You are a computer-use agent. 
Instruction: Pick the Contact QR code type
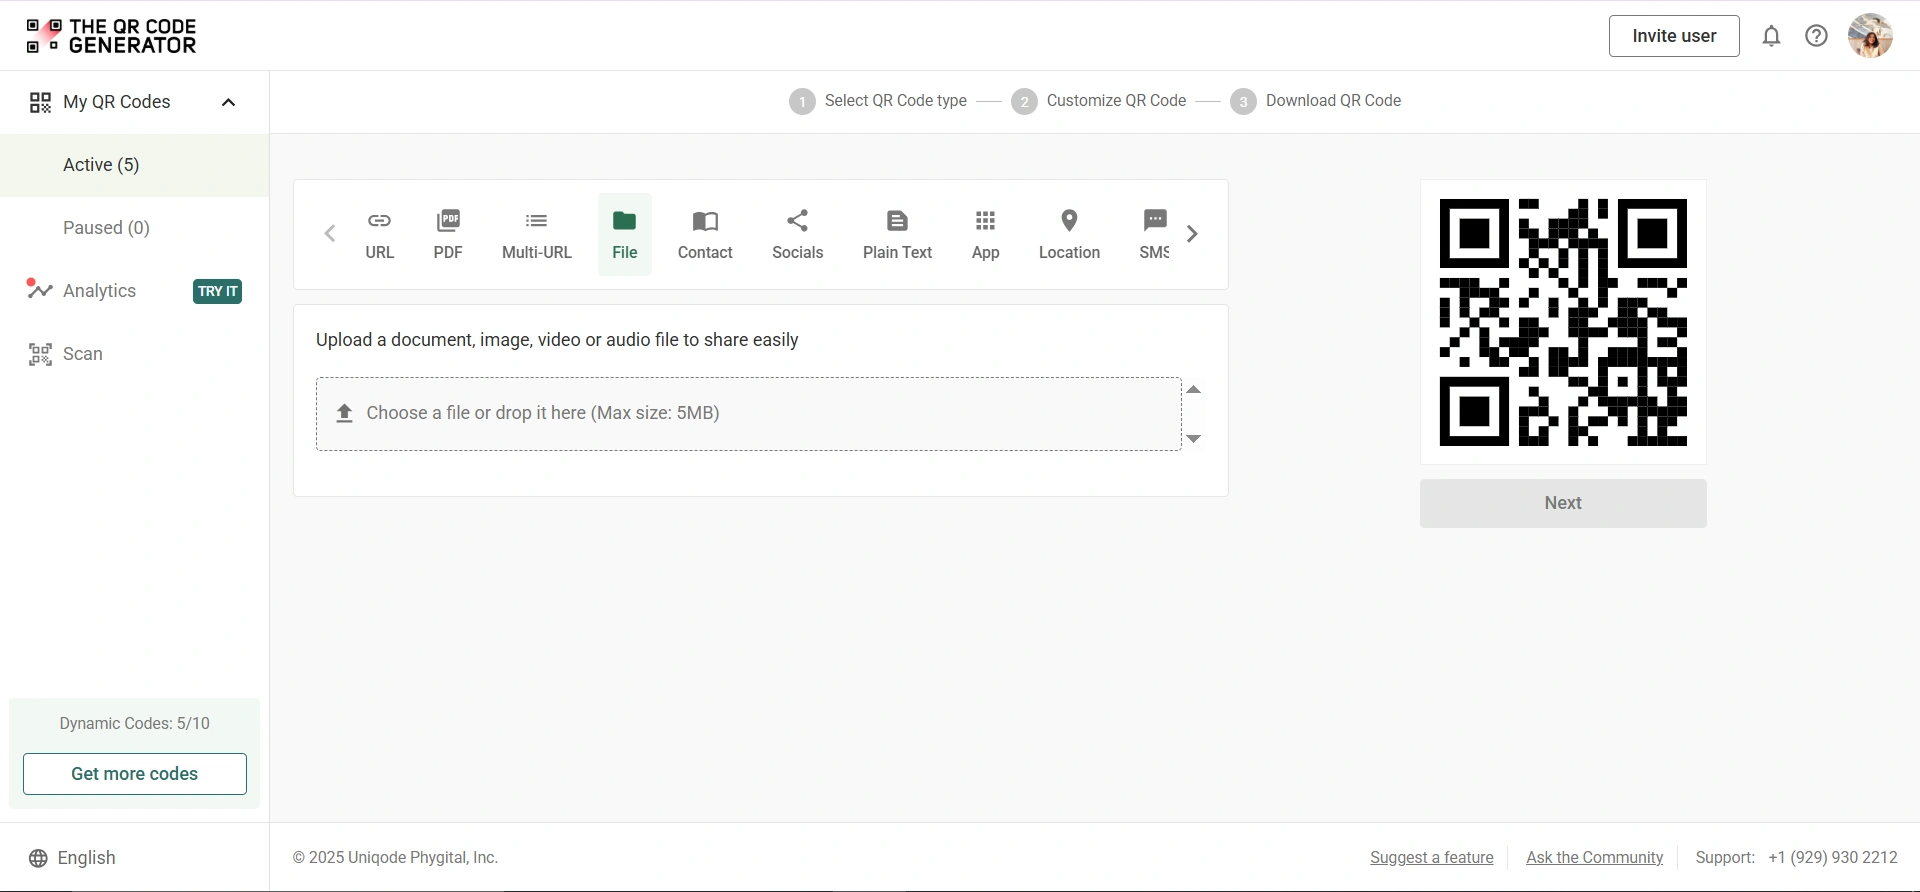tap(705, 235)
